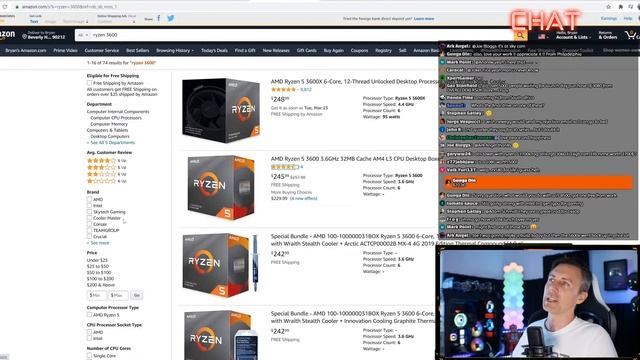This screenshot has width=640, height=360.
Task: Check the Cooler Master brand
Action: point(89,218)
